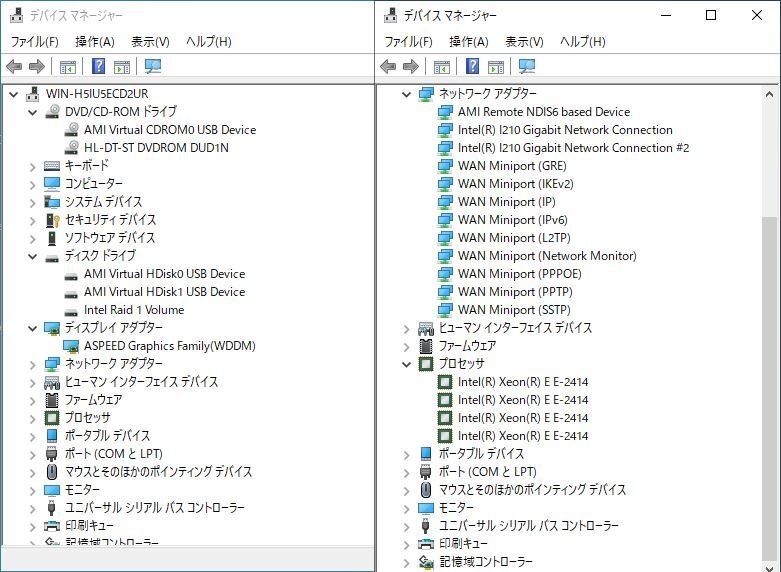
Task: Open 操作(A) menu in right window
Action: point(469,42)
